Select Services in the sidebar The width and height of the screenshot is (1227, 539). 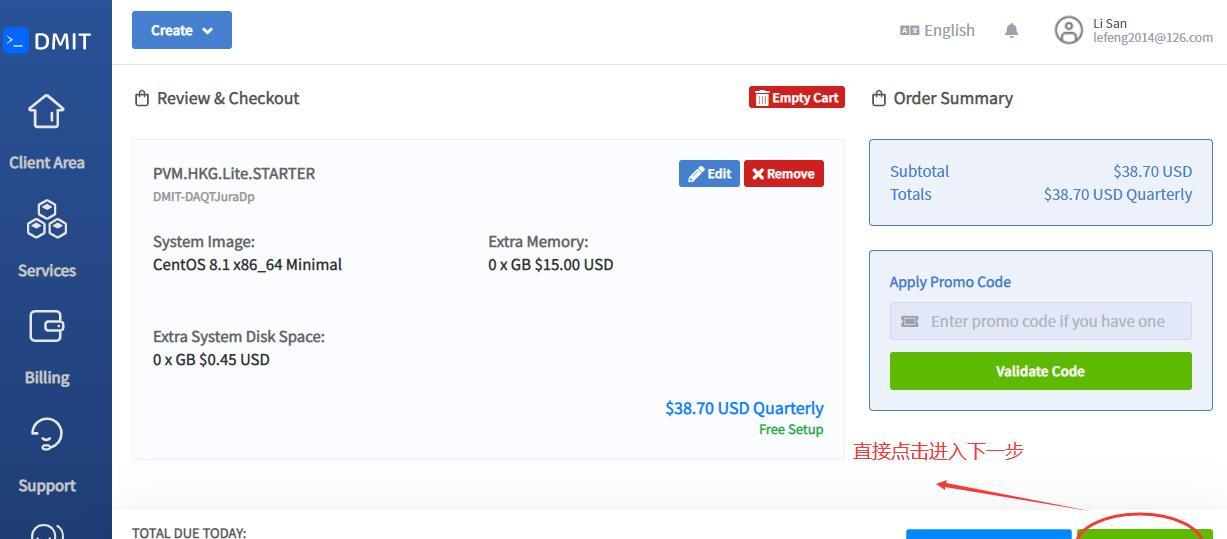point(47,271)
